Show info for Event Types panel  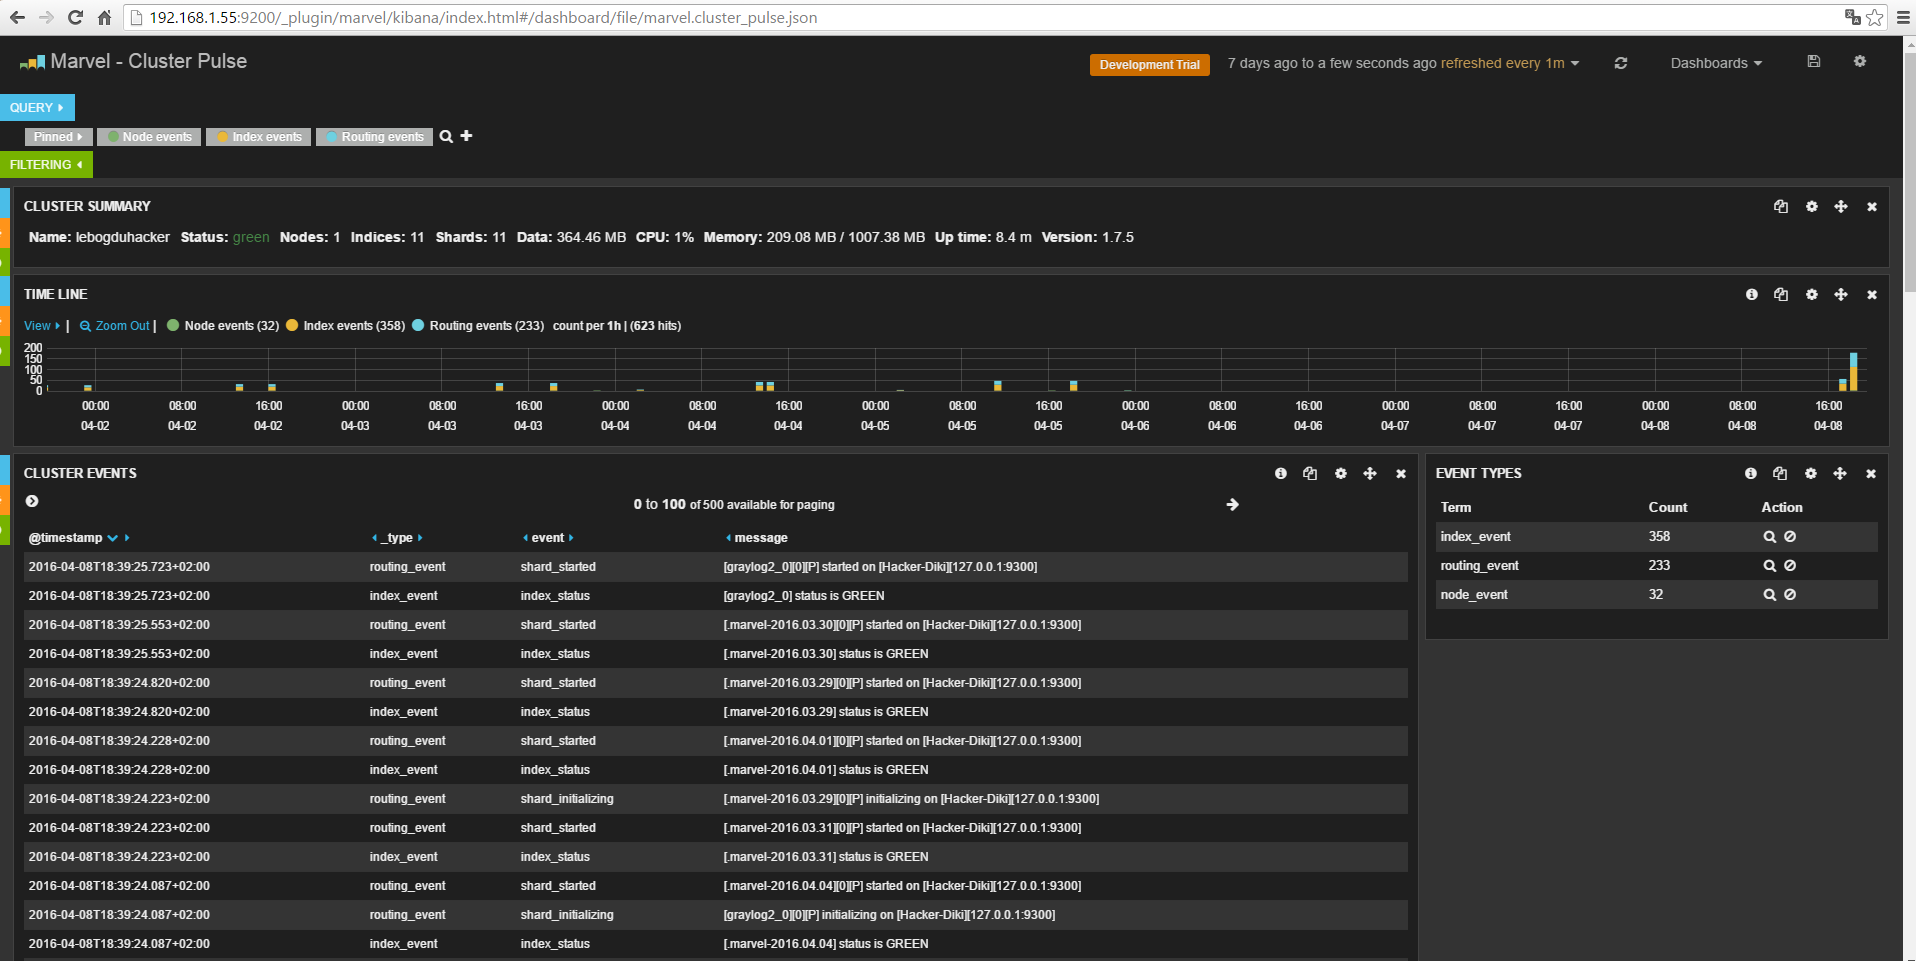(1750, 473)
